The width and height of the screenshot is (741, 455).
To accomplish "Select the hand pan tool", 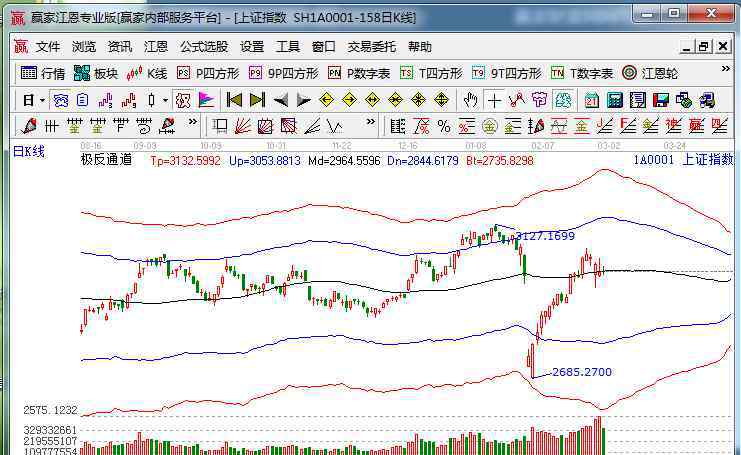I will point(471,100).
